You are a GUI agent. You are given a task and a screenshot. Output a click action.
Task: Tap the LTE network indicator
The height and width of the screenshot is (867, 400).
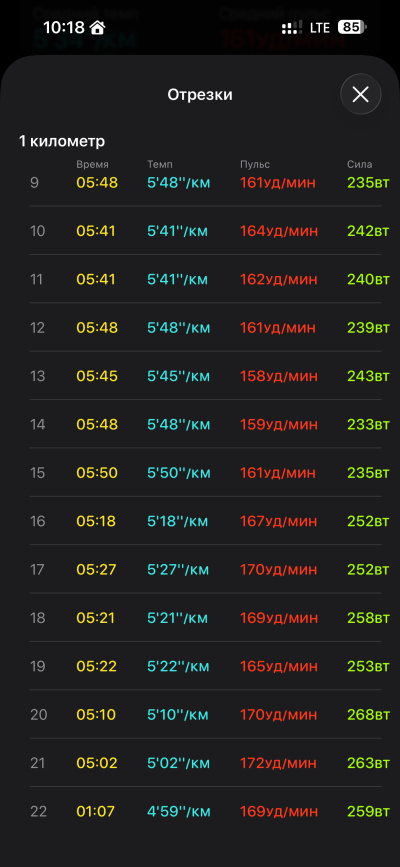[320, 27]
